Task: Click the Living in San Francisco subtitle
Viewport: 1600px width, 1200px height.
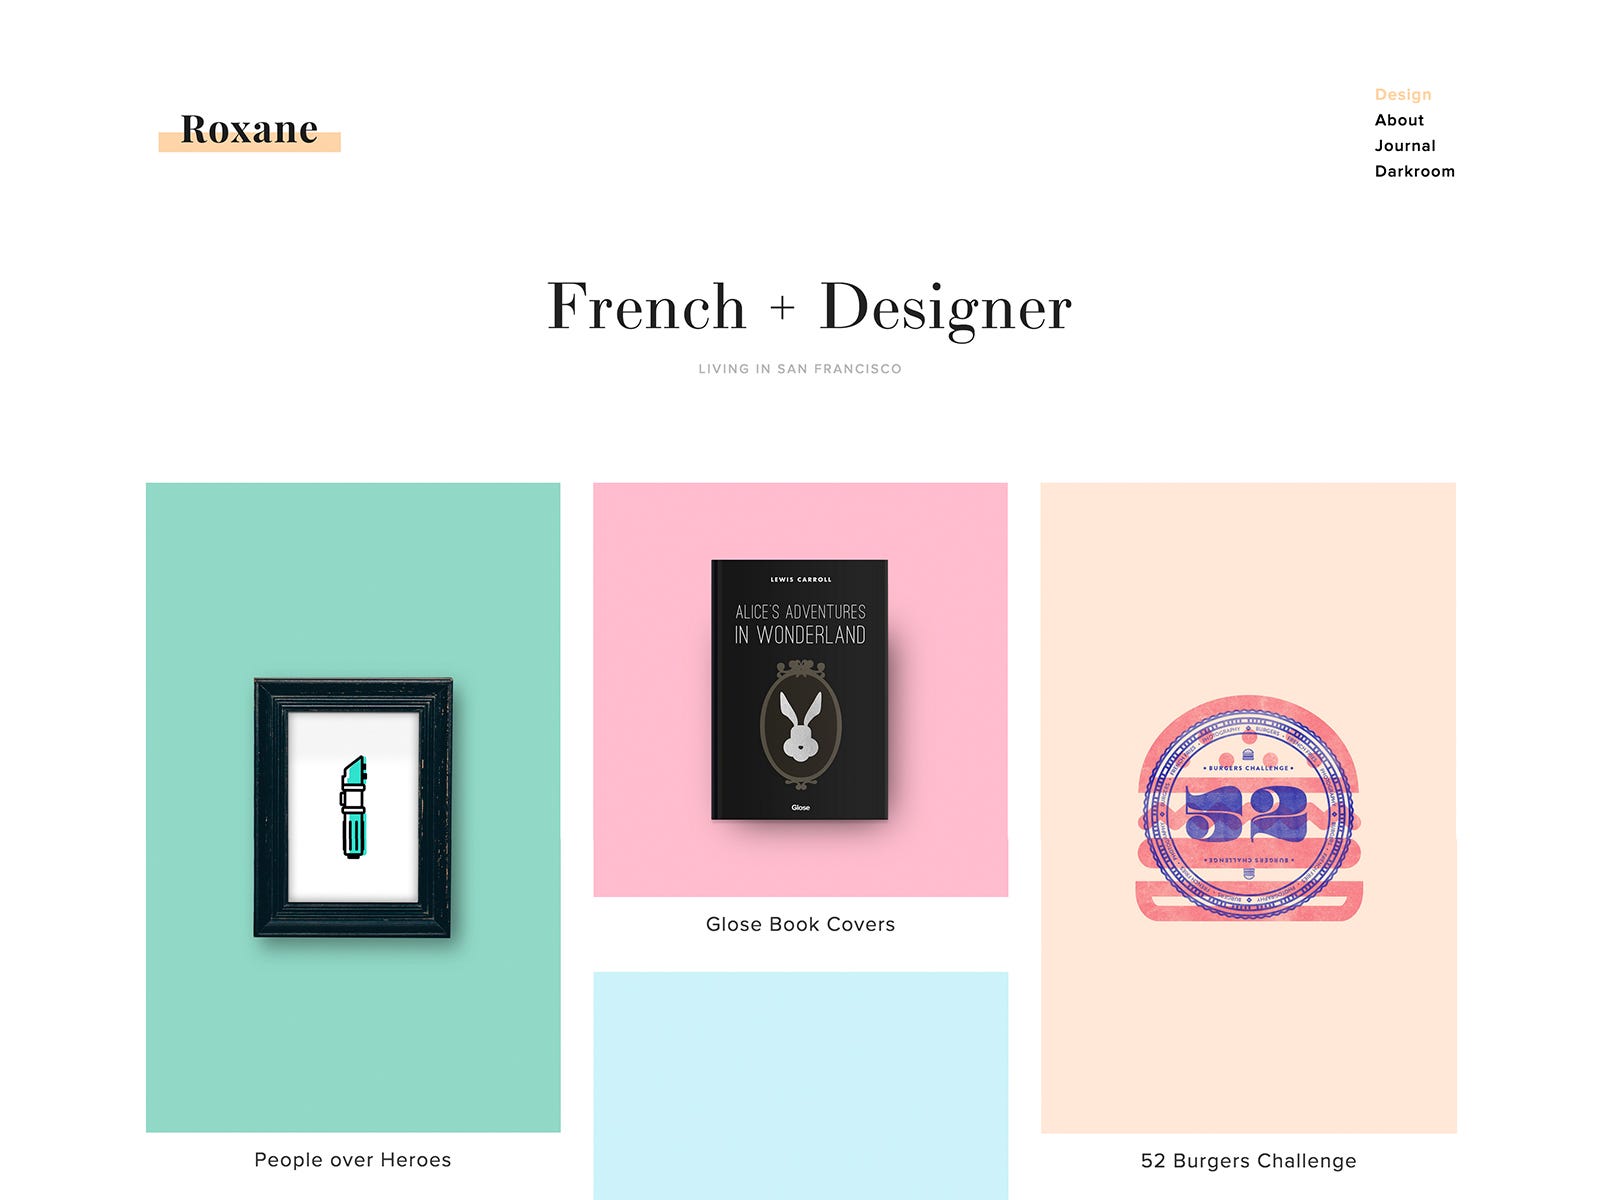Action: [x=800, y=369]
